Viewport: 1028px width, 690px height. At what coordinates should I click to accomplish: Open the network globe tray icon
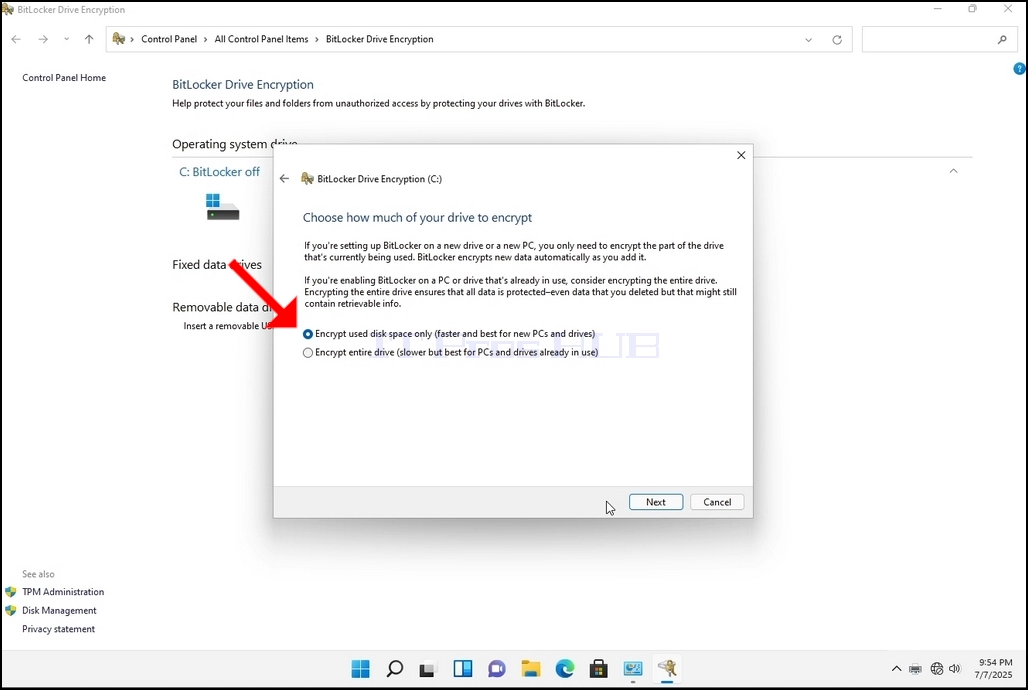pyautogui.click(x=937, y=669)
